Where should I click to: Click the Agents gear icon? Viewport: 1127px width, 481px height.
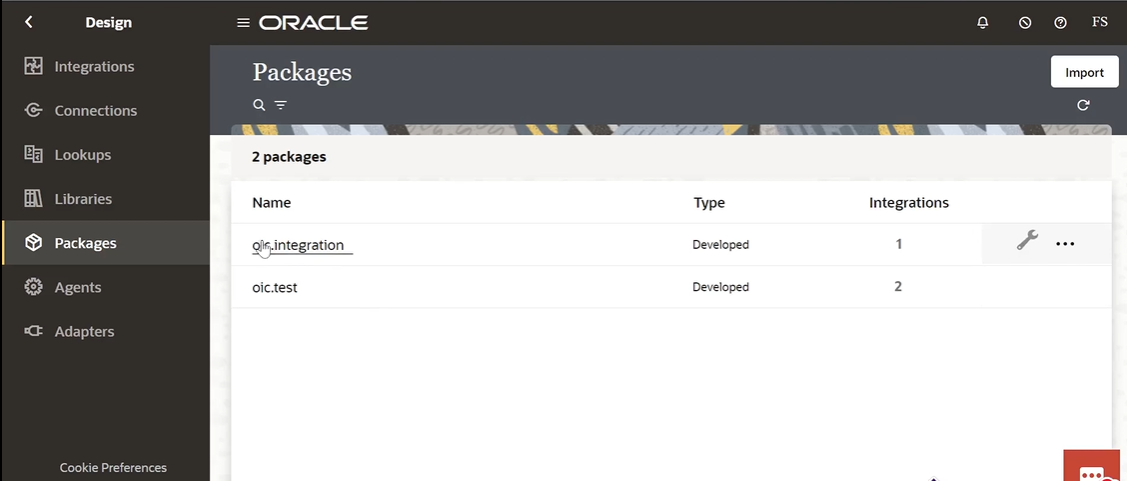[x=33, y=287]
